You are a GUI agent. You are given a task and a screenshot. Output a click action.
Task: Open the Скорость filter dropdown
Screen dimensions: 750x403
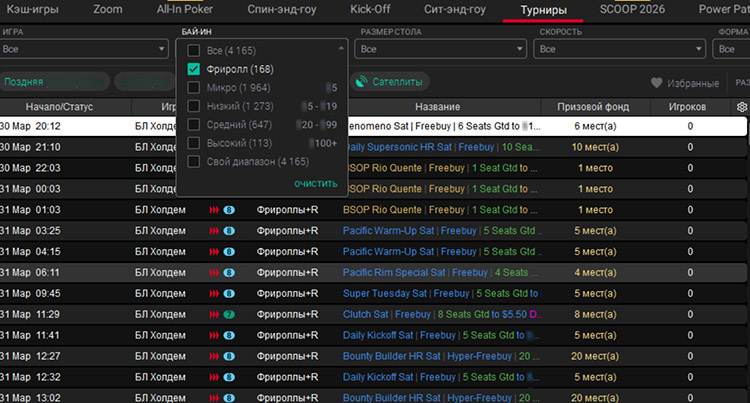[x=620, y=49]
